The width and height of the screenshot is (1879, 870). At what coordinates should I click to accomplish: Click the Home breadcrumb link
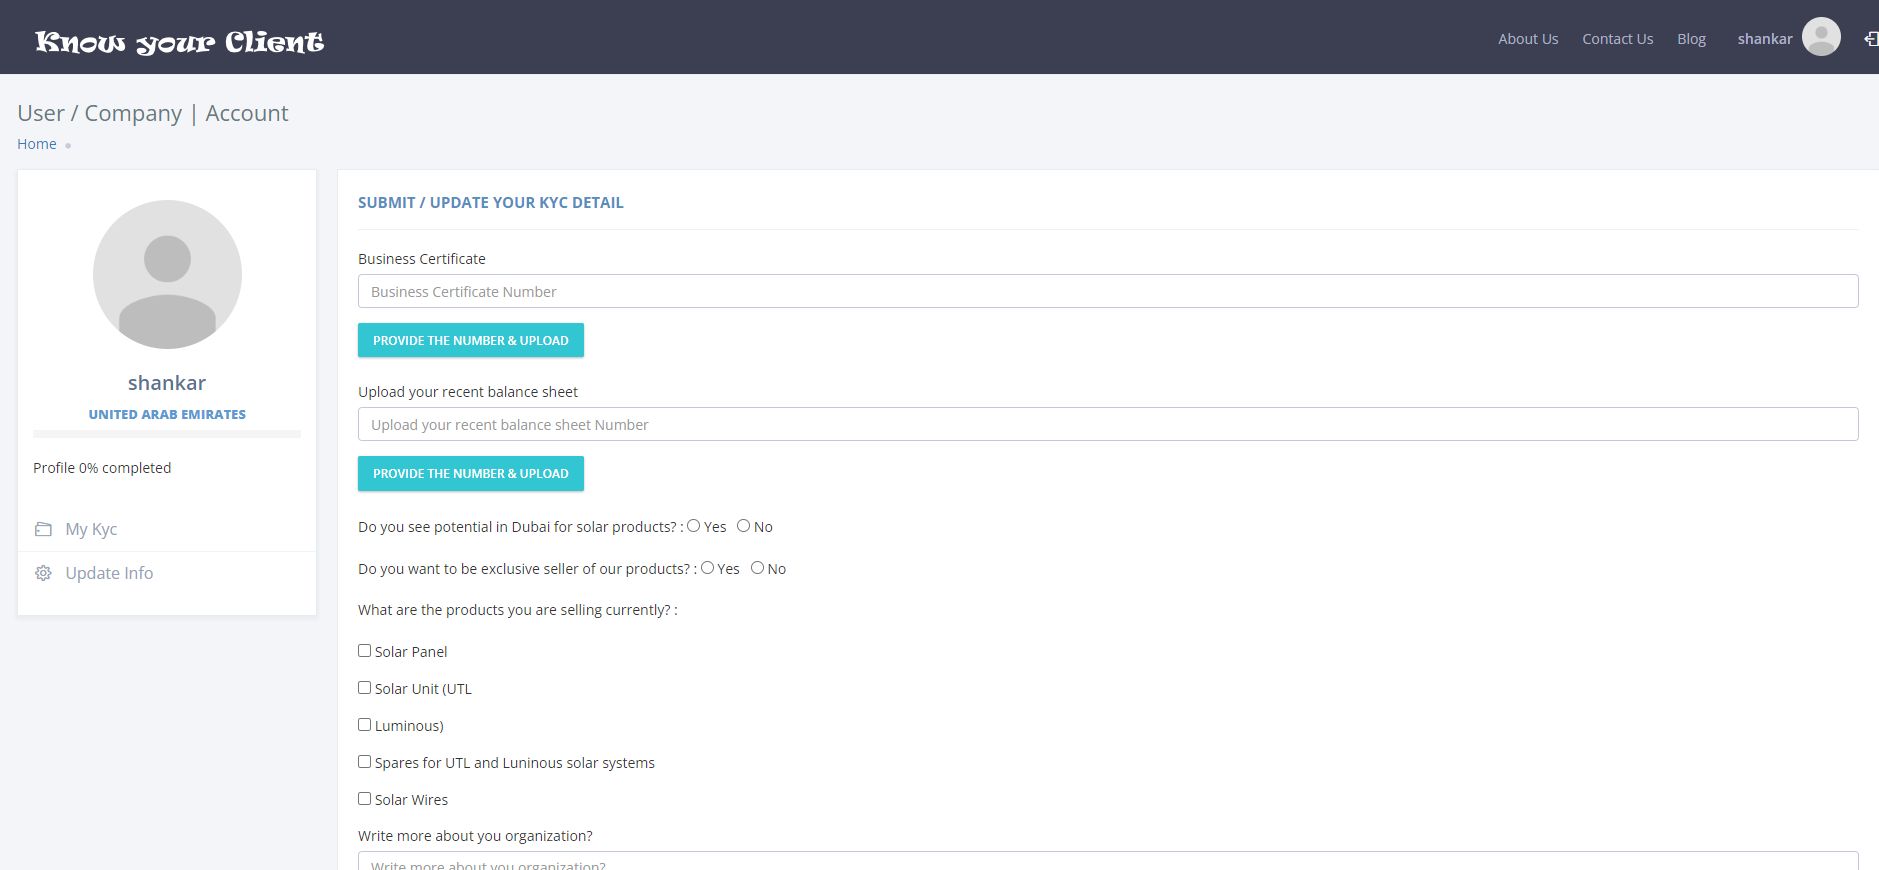tap(37, 144)
